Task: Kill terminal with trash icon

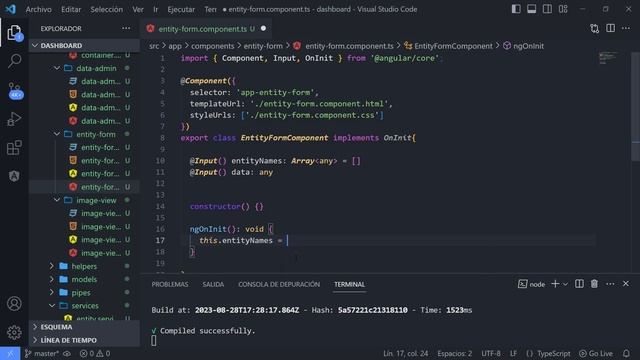Action: point(594,284)
